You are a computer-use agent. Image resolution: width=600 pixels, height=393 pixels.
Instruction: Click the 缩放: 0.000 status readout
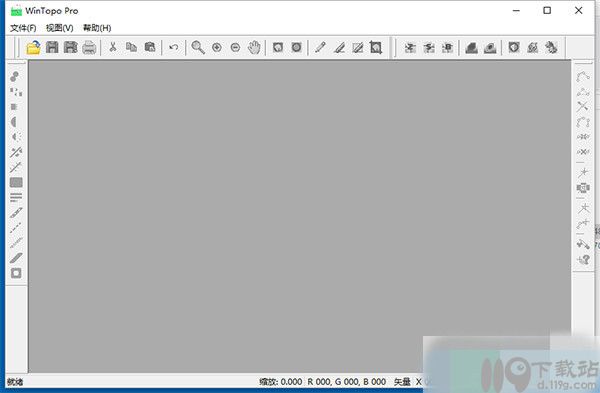(280, 382)
